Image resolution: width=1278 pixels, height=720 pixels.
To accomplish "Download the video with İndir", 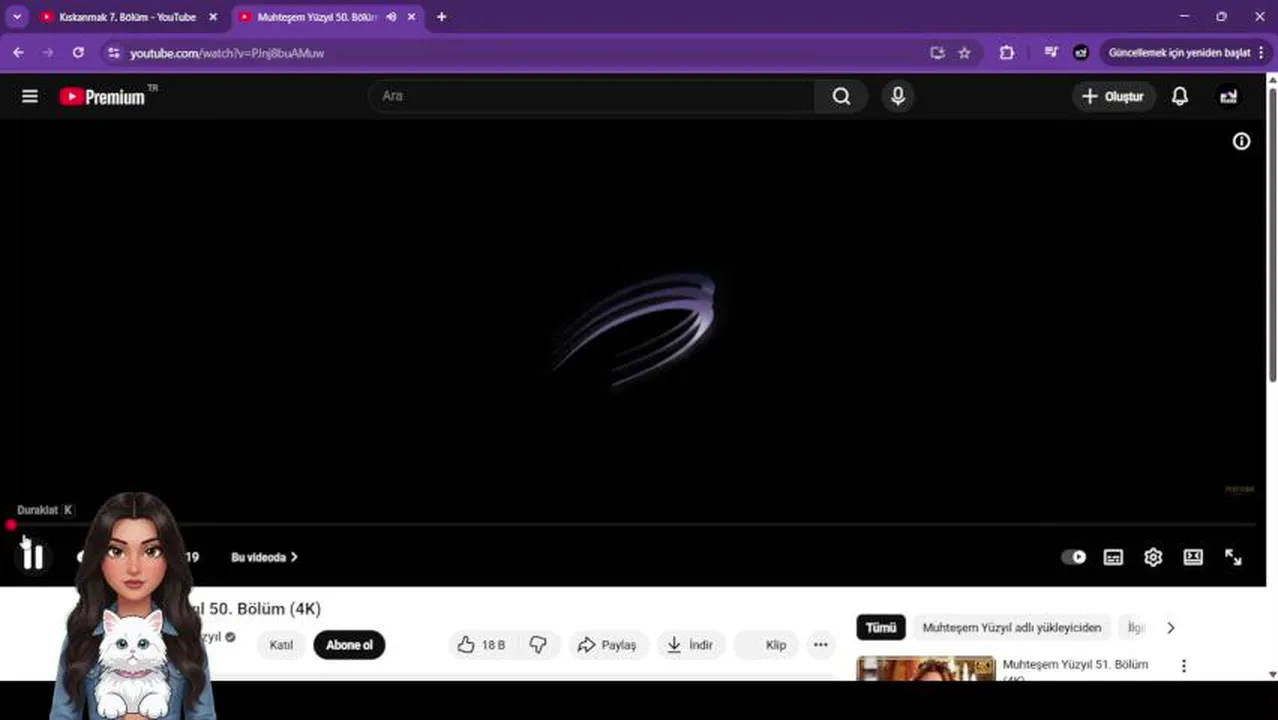I will pyautogui.click(x=690, y=645).
